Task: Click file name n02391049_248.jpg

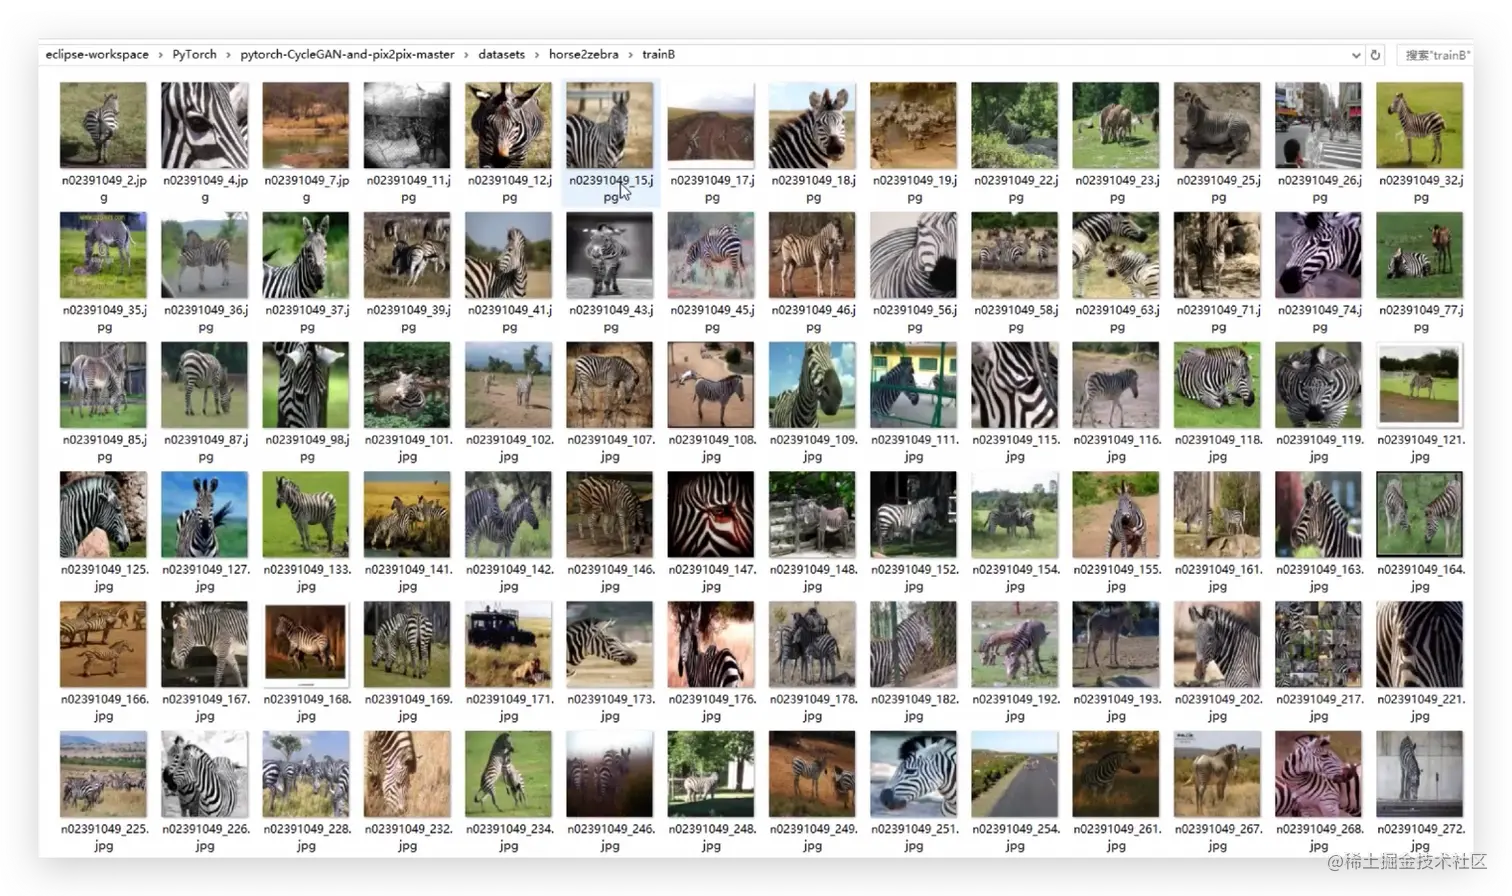Action: (711, 837)
